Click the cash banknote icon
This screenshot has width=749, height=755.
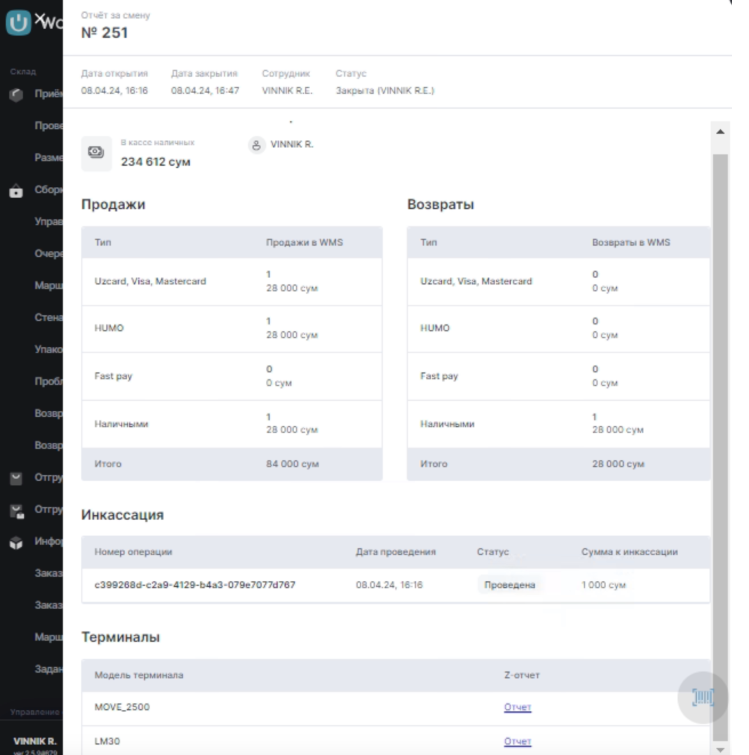96,153
